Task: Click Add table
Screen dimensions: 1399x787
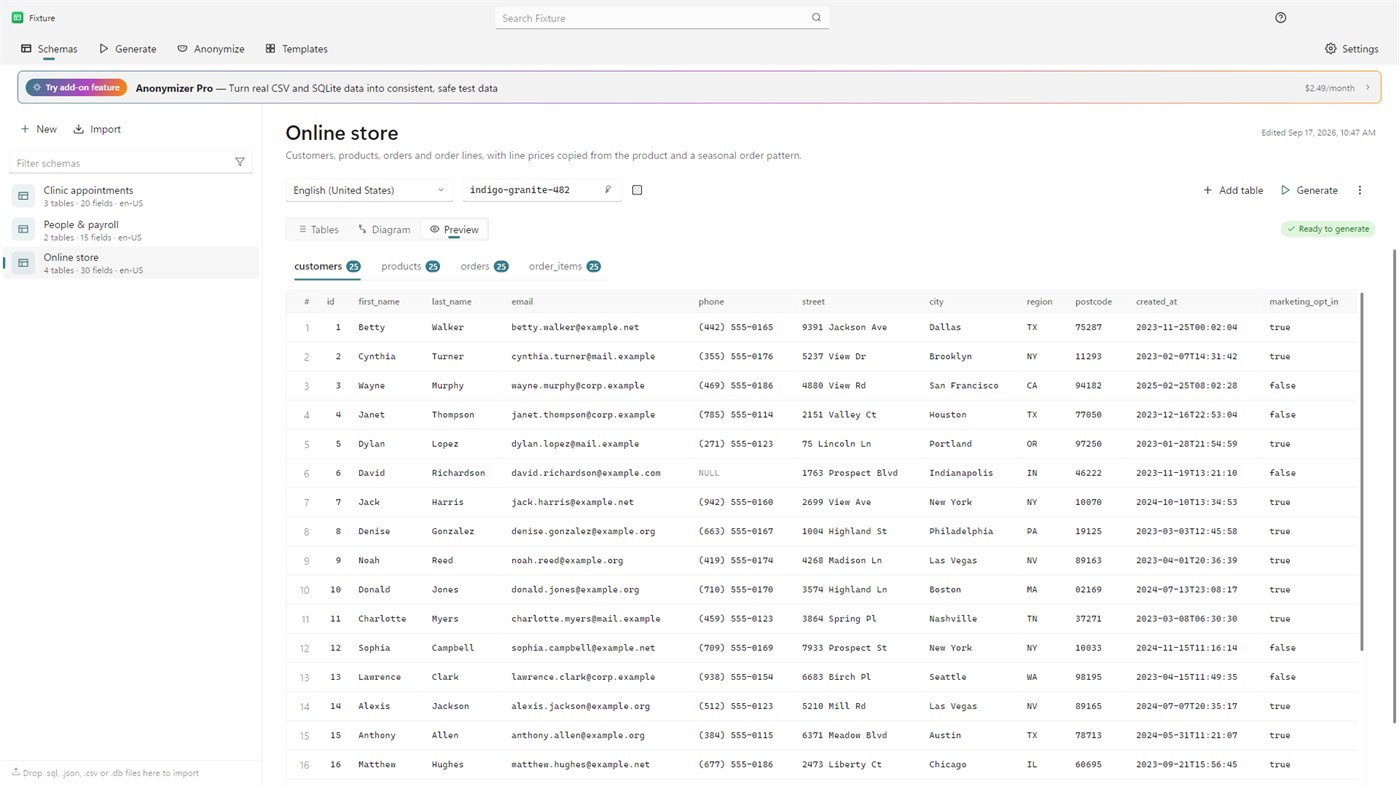Action: (x=1233, y=190)
